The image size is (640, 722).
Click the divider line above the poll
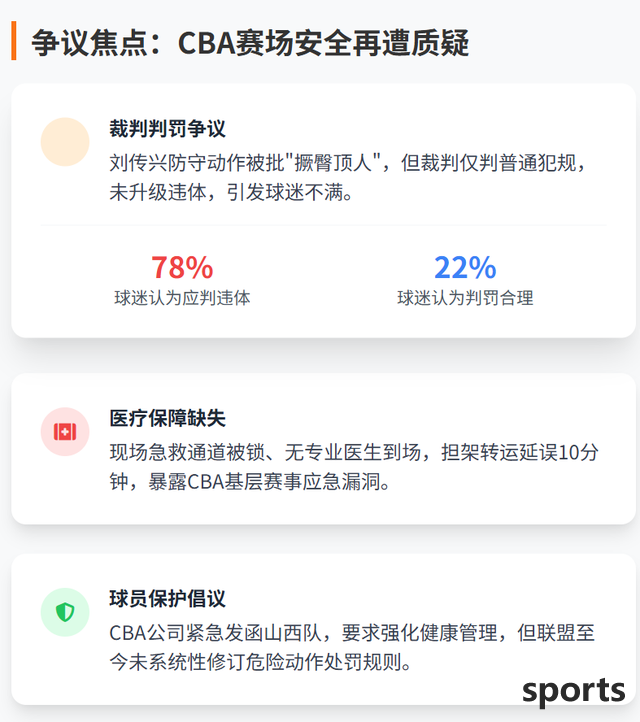[323, 225]
